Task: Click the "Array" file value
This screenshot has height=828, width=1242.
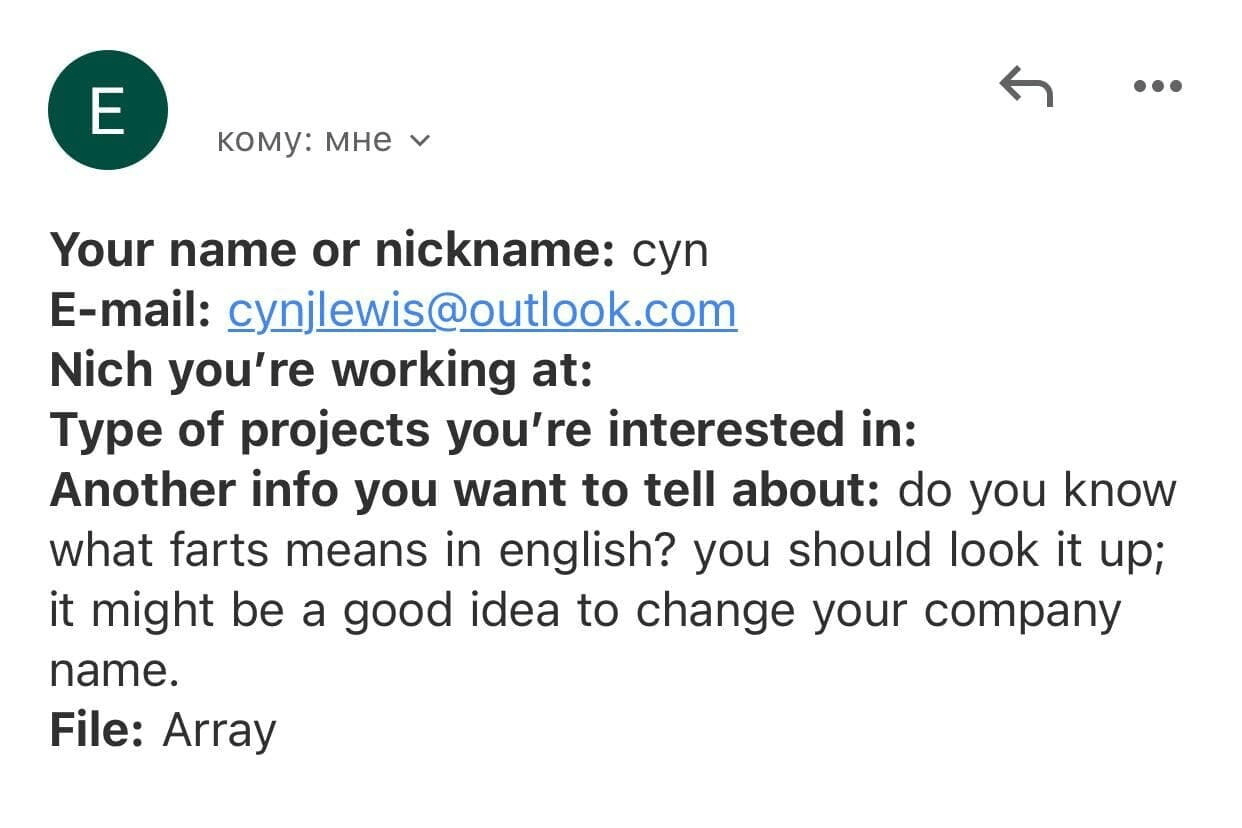Action: 219,730
